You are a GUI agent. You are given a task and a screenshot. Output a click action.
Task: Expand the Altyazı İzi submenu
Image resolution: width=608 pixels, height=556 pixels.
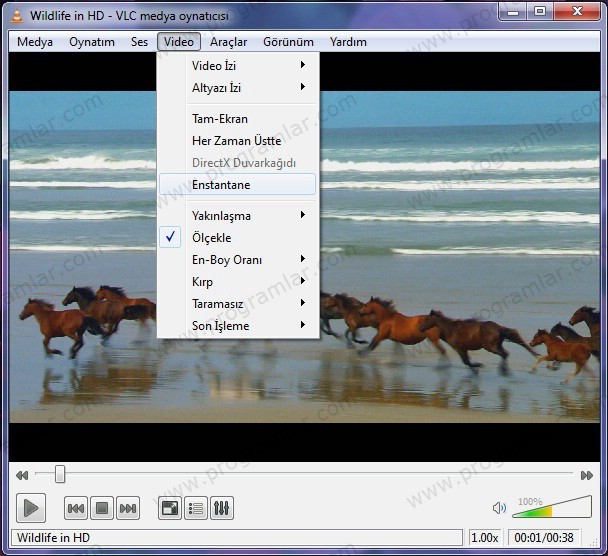[238, 88]
